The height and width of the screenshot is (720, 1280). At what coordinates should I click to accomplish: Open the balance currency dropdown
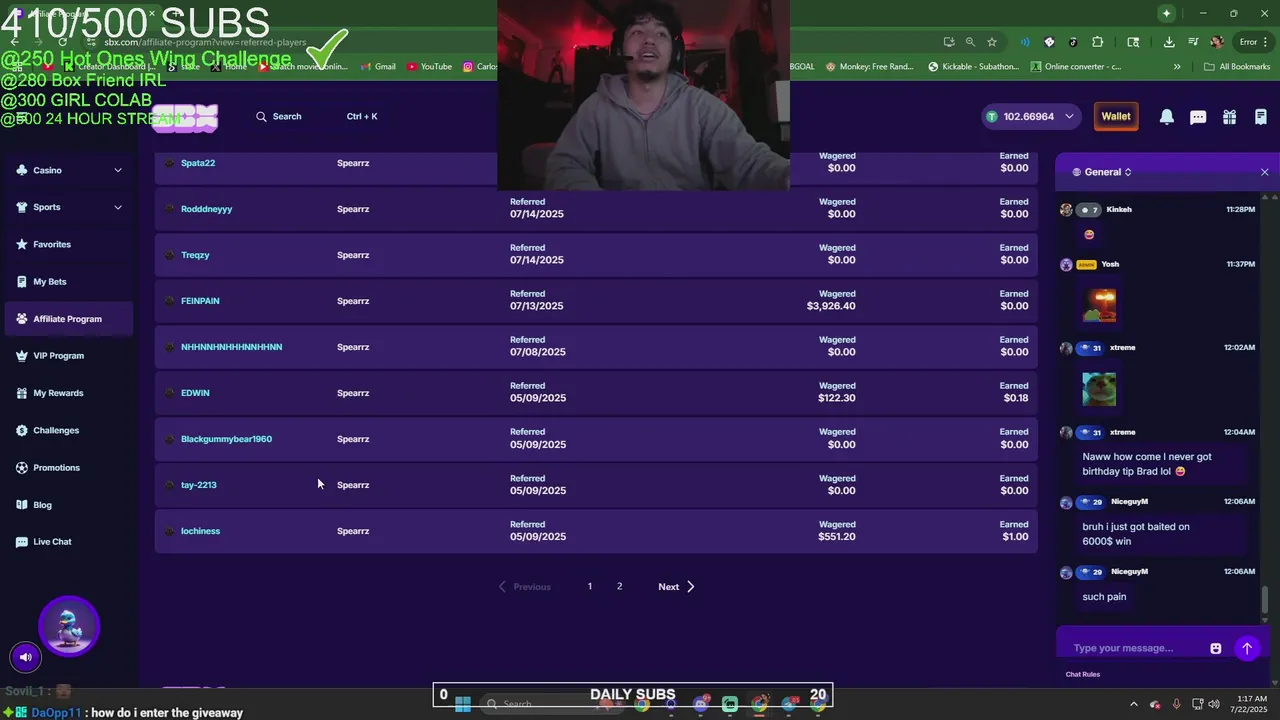[x=1069, y=117]
